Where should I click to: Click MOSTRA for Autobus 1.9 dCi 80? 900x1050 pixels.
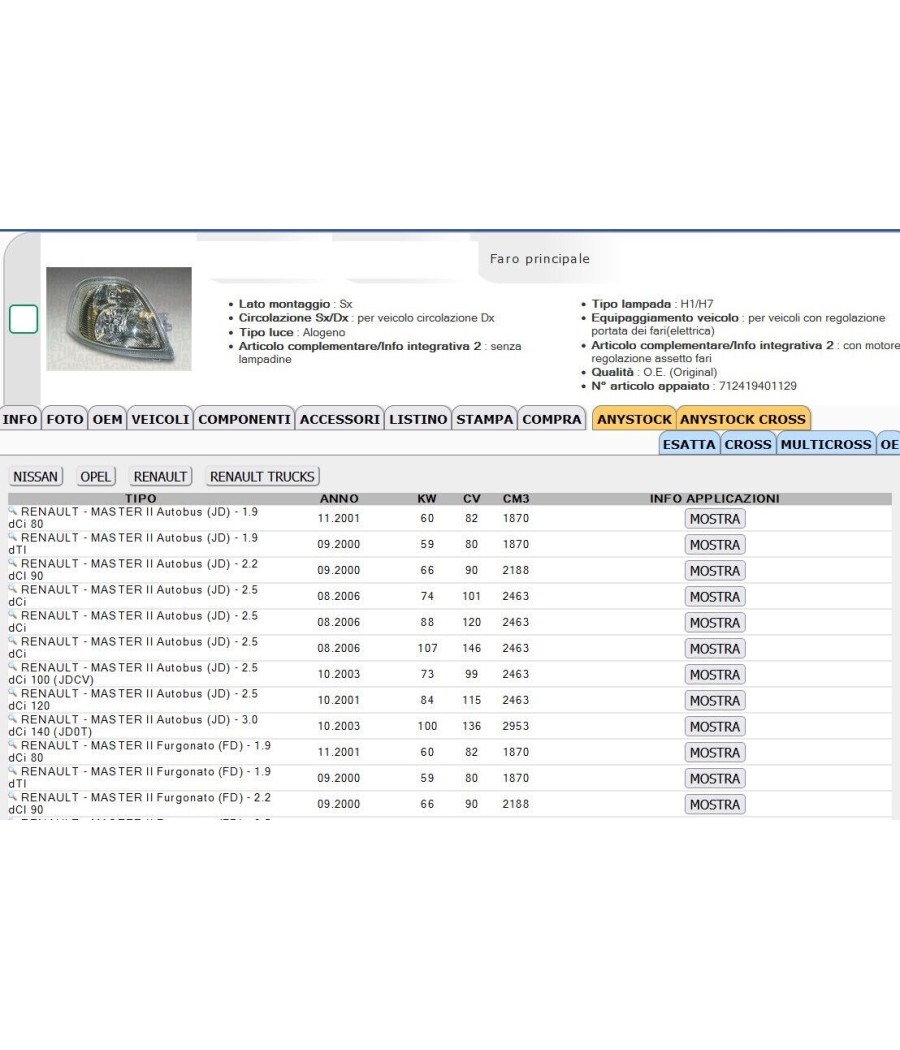click(x=715, y=519)
